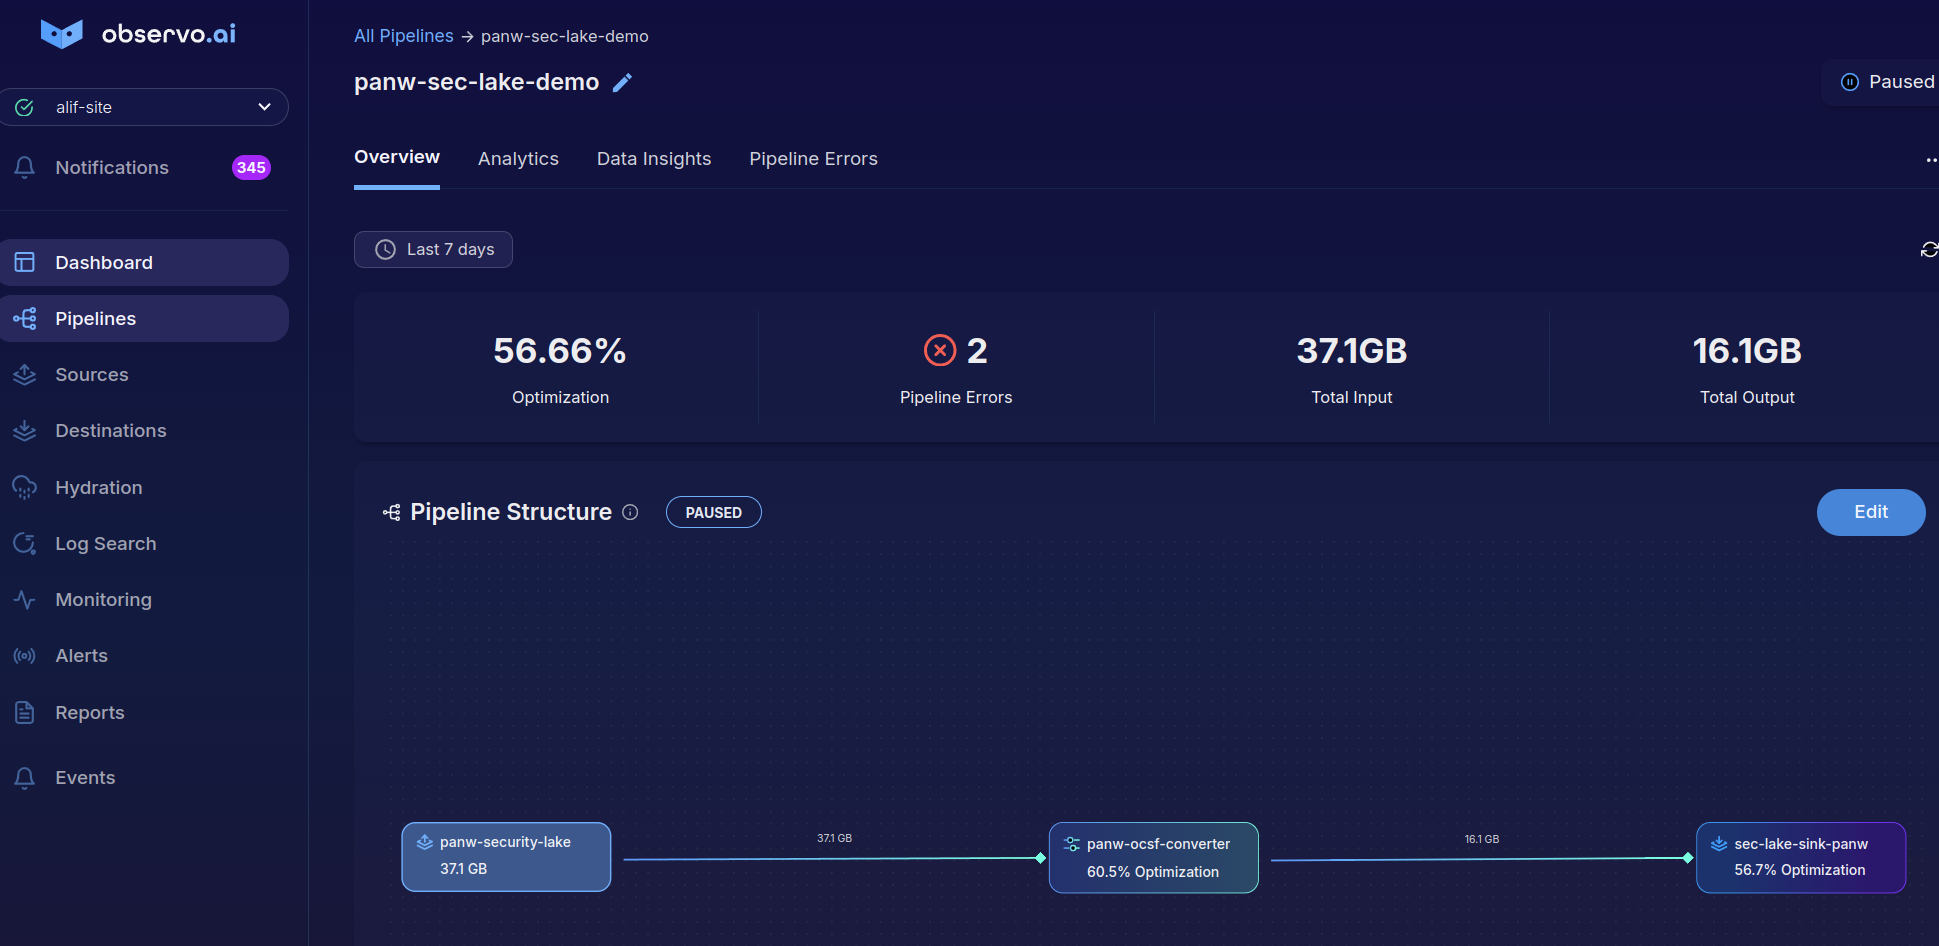Click the info icon next to Pipeline Structure
The height and width of the screenshot is (946, 1939).
coord(630,512)
